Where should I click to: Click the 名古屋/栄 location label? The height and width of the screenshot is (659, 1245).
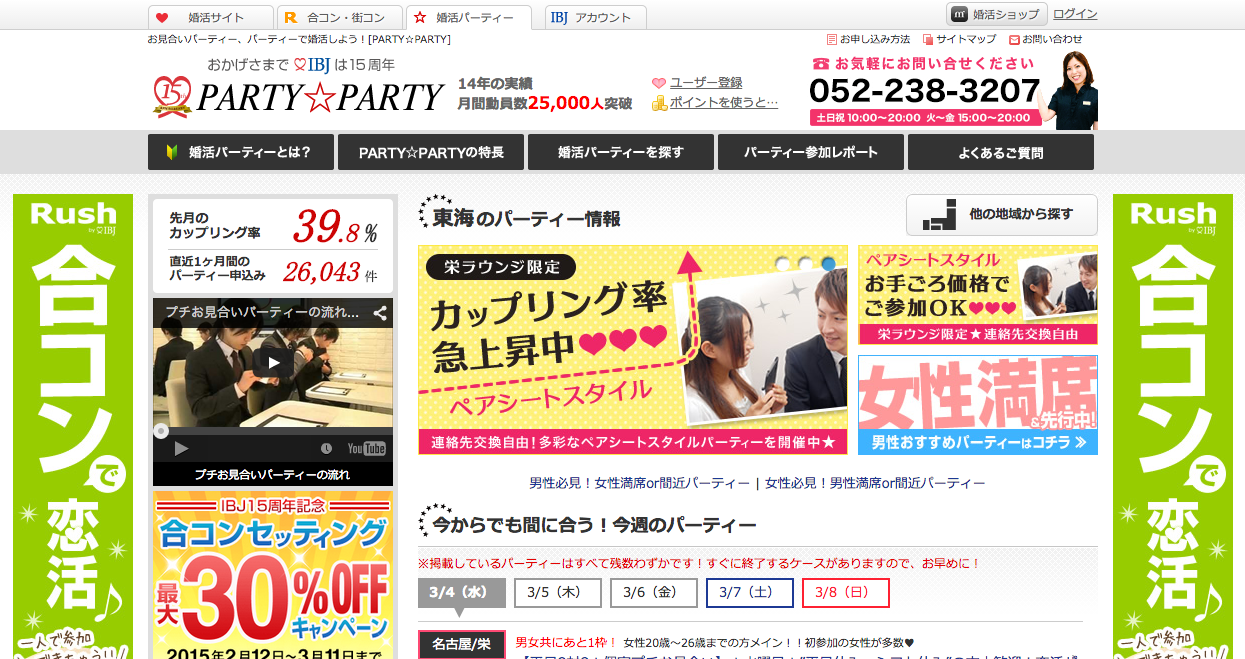461,644
